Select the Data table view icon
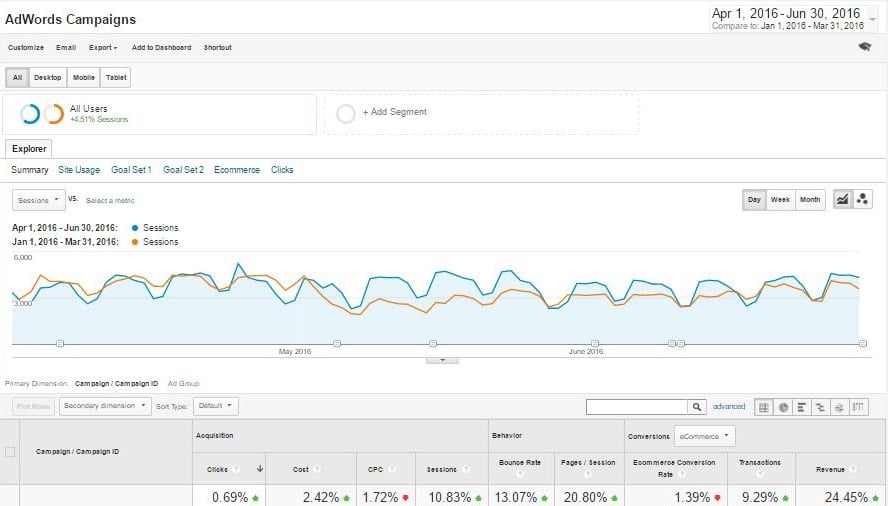Screen dimensions: 888x506 pos(764,407)
